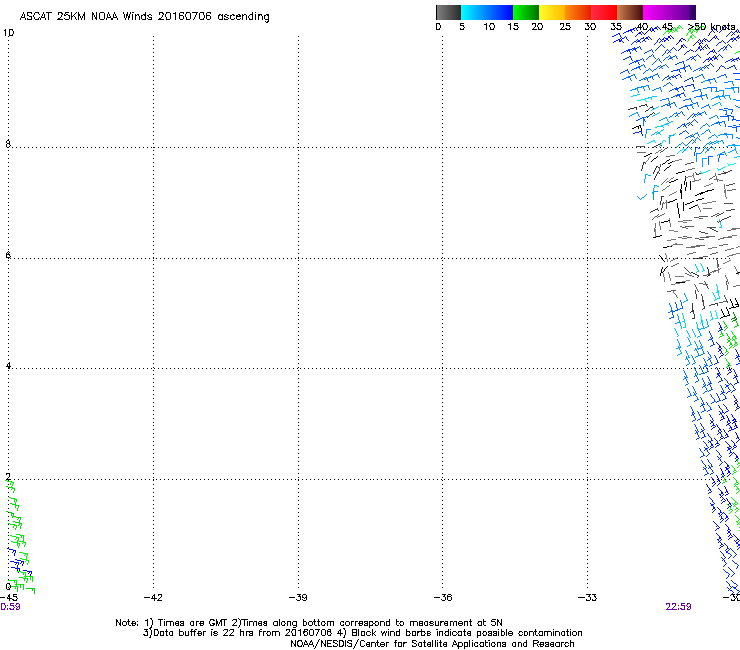This screenshot has width=740, height=650.
Task: Click the title 'ASCAT 25KM NOAA Winds 20160706 ascending'
Action: coord(144,17)
